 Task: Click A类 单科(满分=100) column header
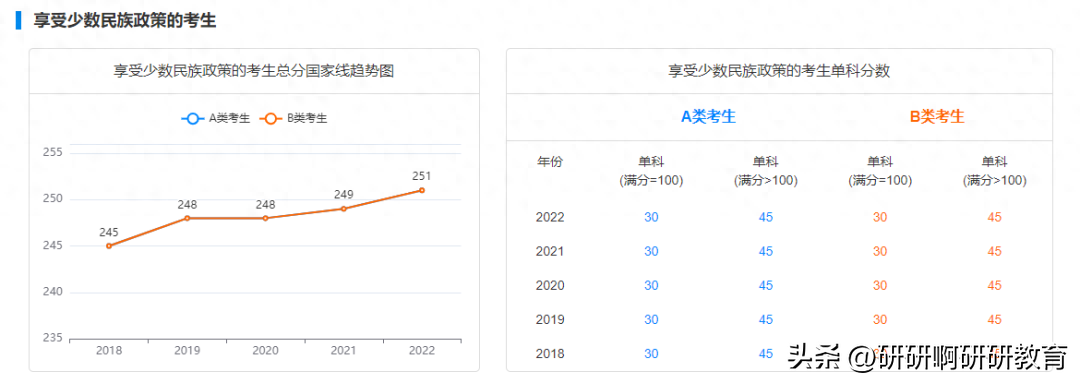[x=651, y=172]
